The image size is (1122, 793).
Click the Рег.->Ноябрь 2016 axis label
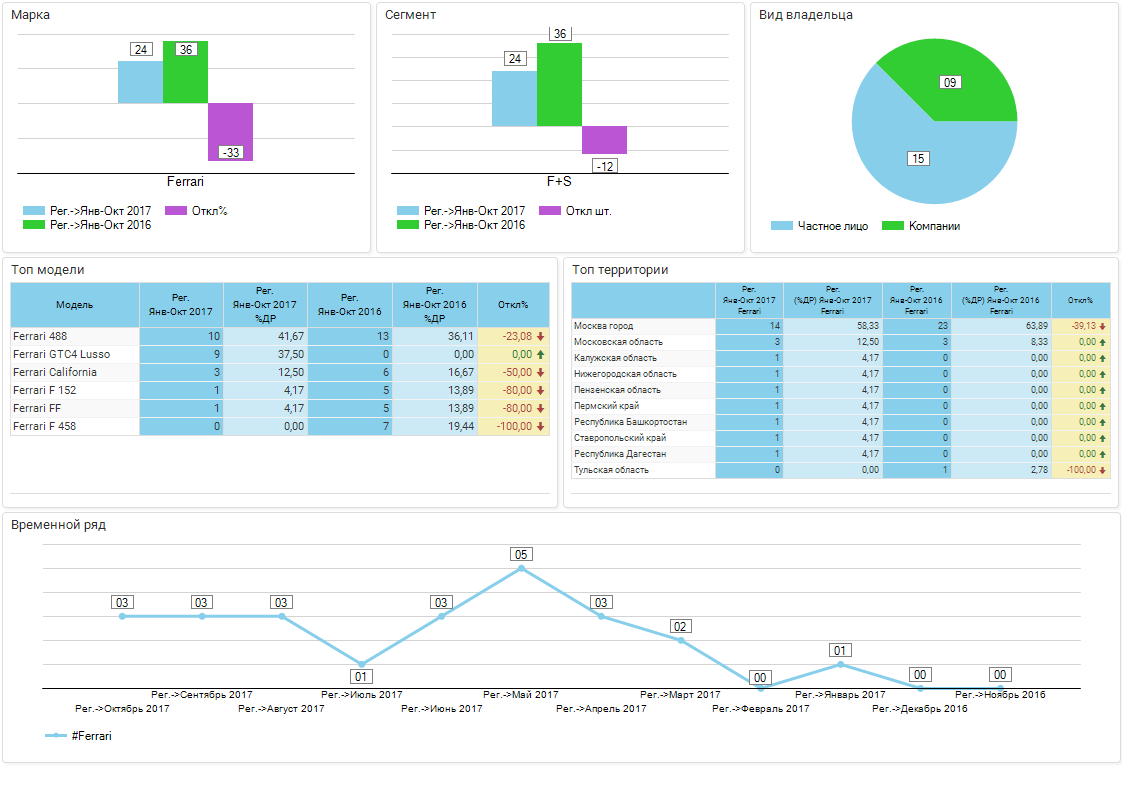pyautogui.click(x=1000, y=694)
